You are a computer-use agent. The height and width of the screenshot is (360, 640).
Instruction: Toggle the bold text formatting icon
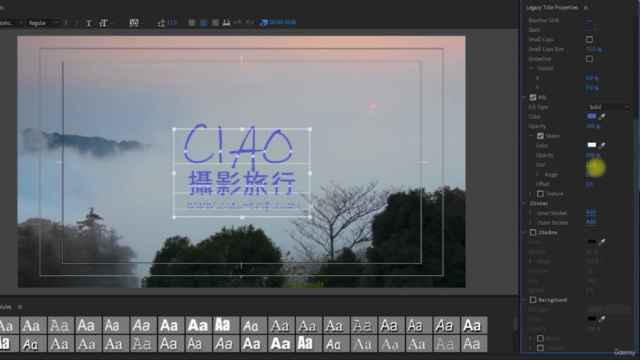(x=66, y=23)
